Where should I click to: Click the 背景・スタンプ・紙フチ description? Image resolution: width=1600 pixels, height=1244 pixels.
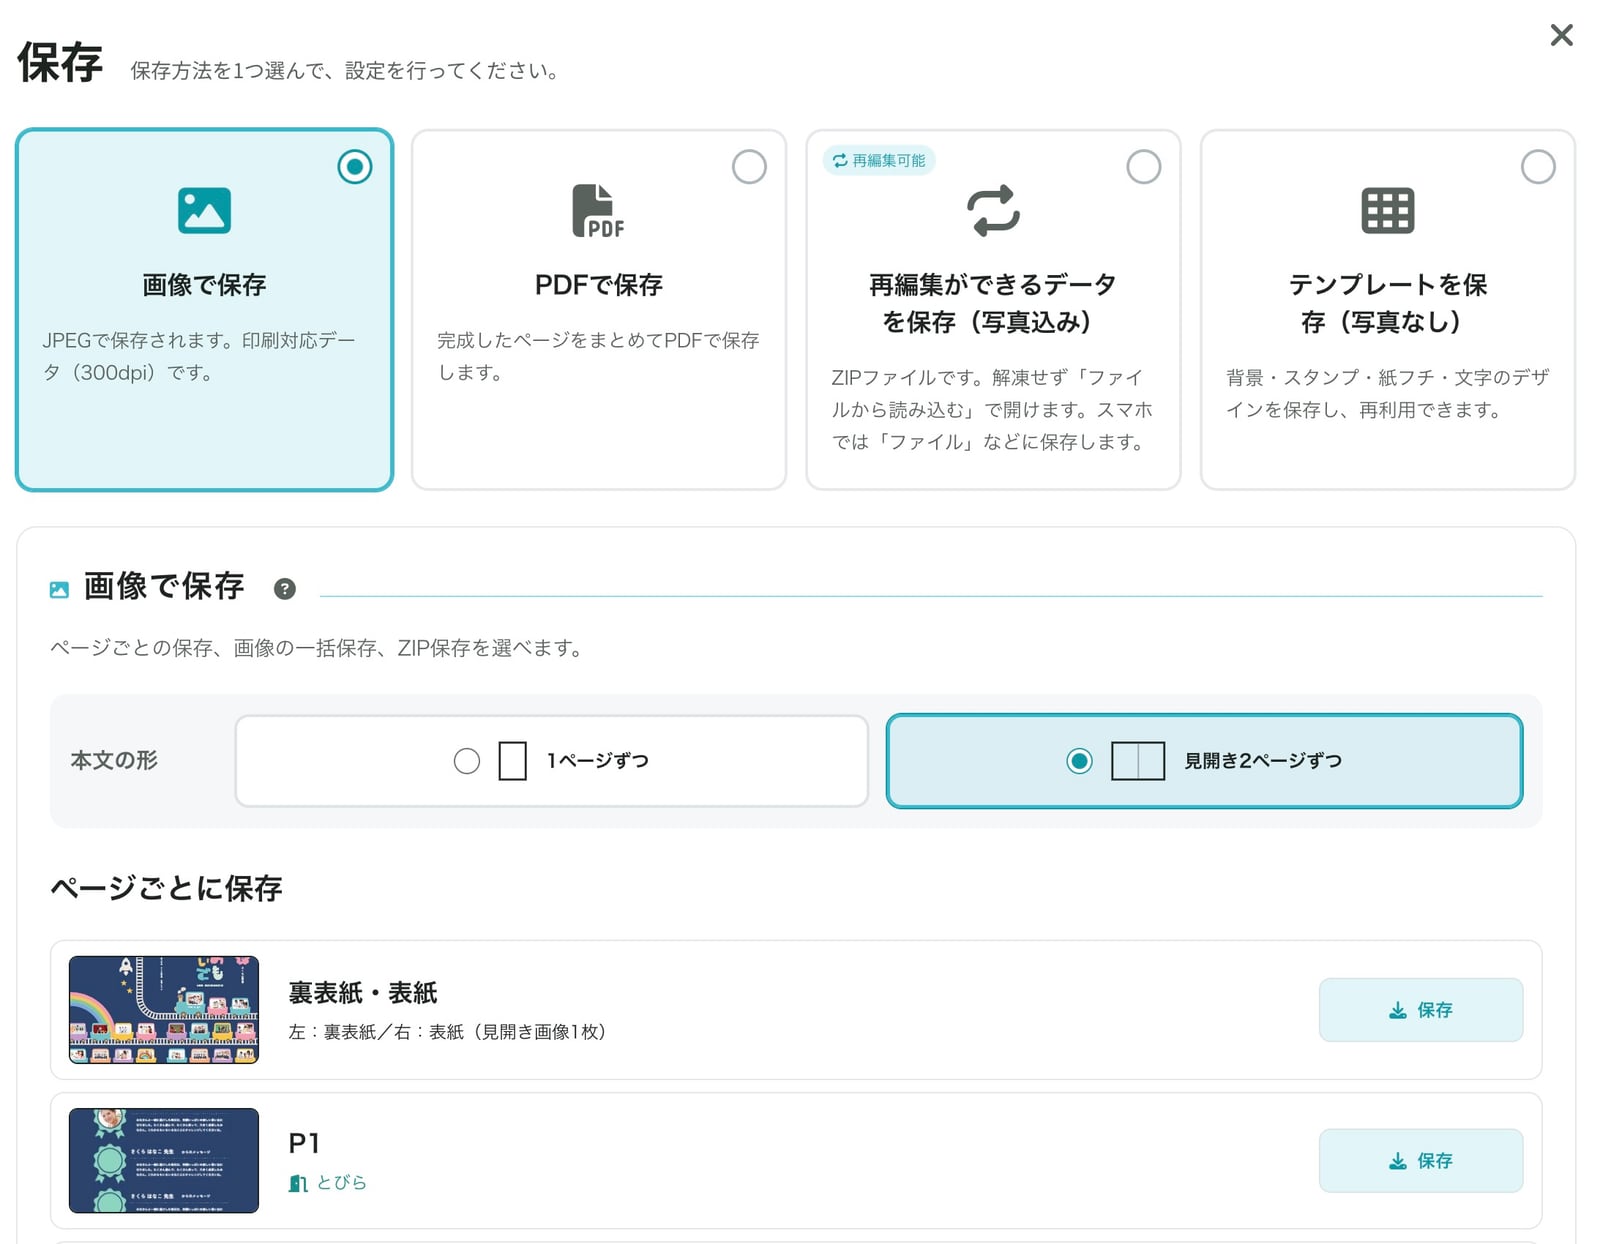pos(1387,393)
